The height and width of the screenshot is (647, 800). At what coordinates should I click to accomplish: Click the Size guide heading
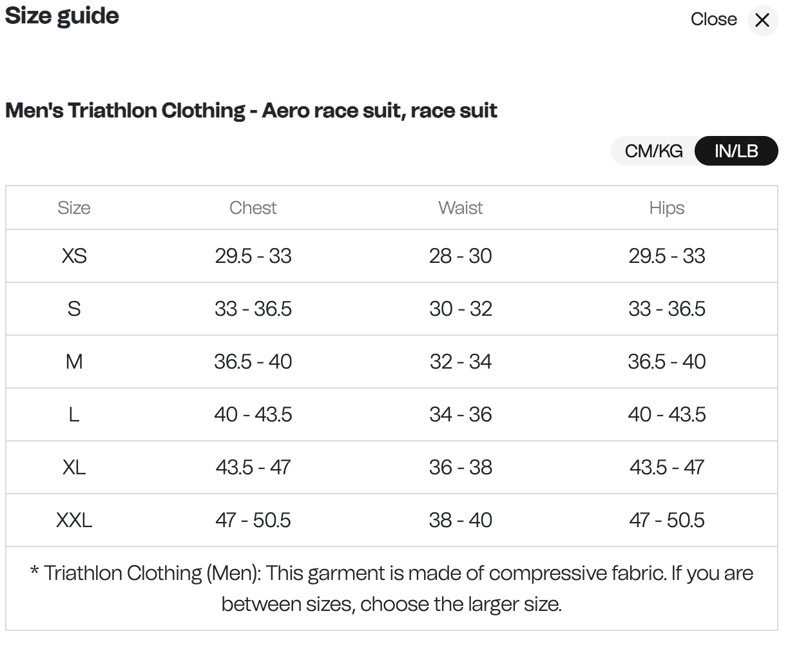[x=62, y=16]
